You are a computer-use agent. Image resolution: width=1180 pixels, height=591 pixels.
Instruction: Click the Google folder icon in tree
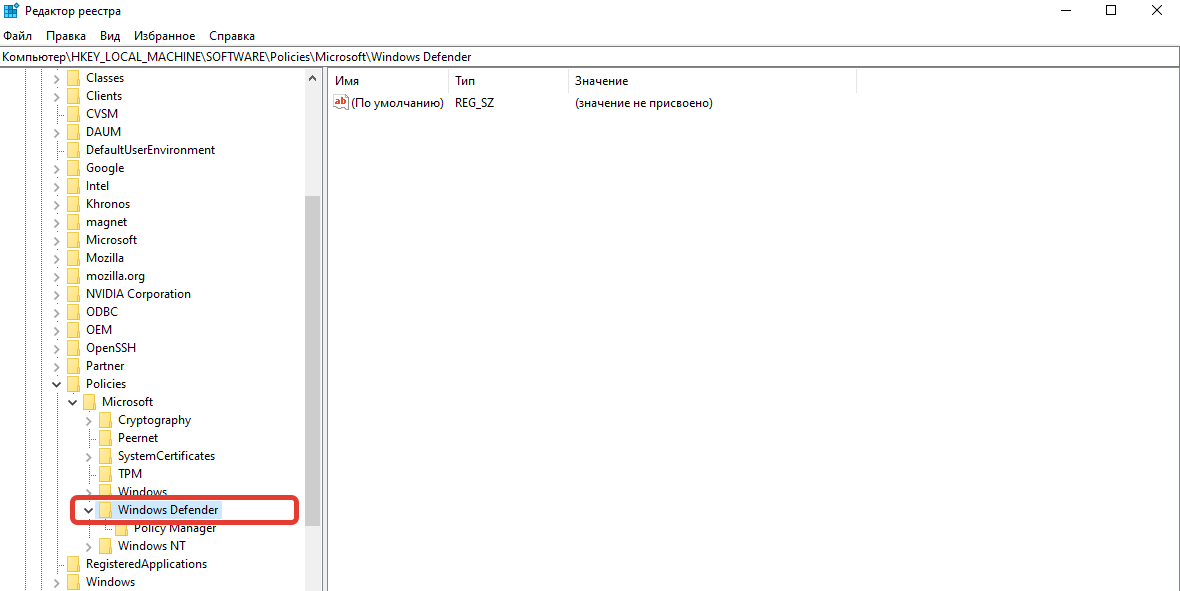73,168
